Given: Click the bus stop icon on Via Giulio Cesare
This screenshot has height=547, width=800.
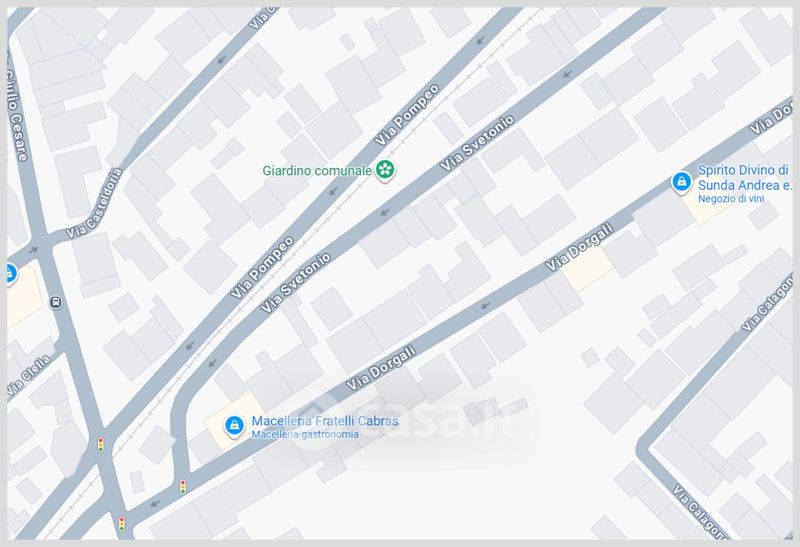Looking at the screenshot, I should tap(56, 303).
